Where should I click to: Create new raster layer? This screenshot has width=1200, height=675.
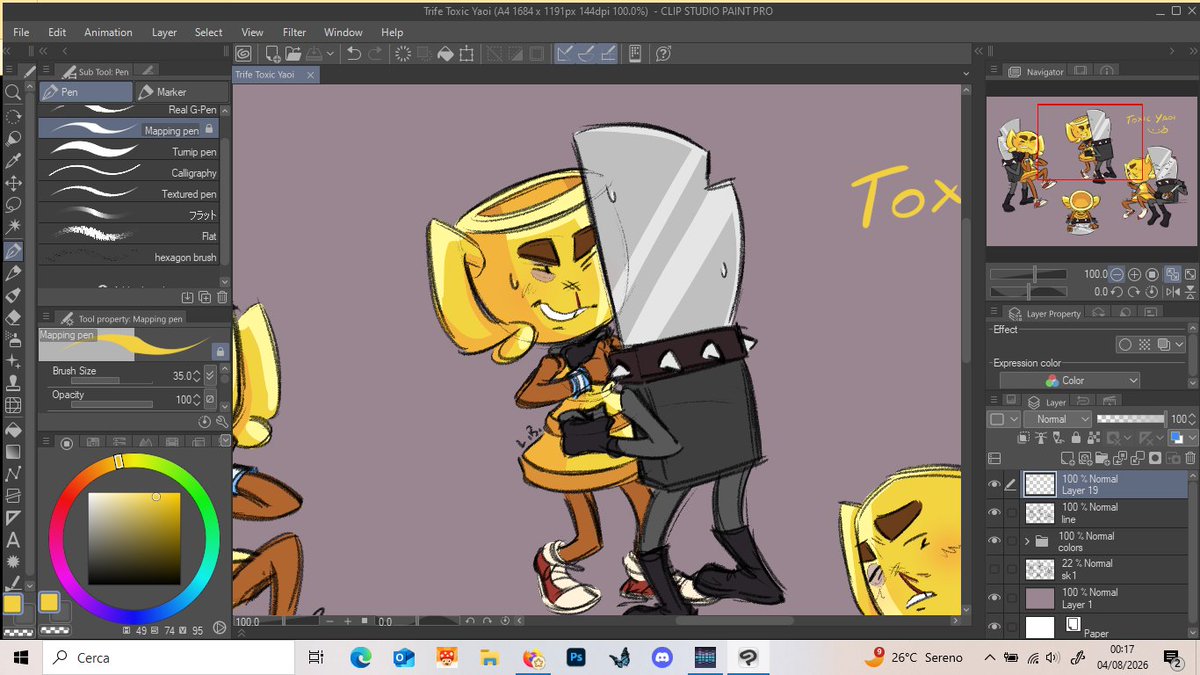[x=1069, y=458]
